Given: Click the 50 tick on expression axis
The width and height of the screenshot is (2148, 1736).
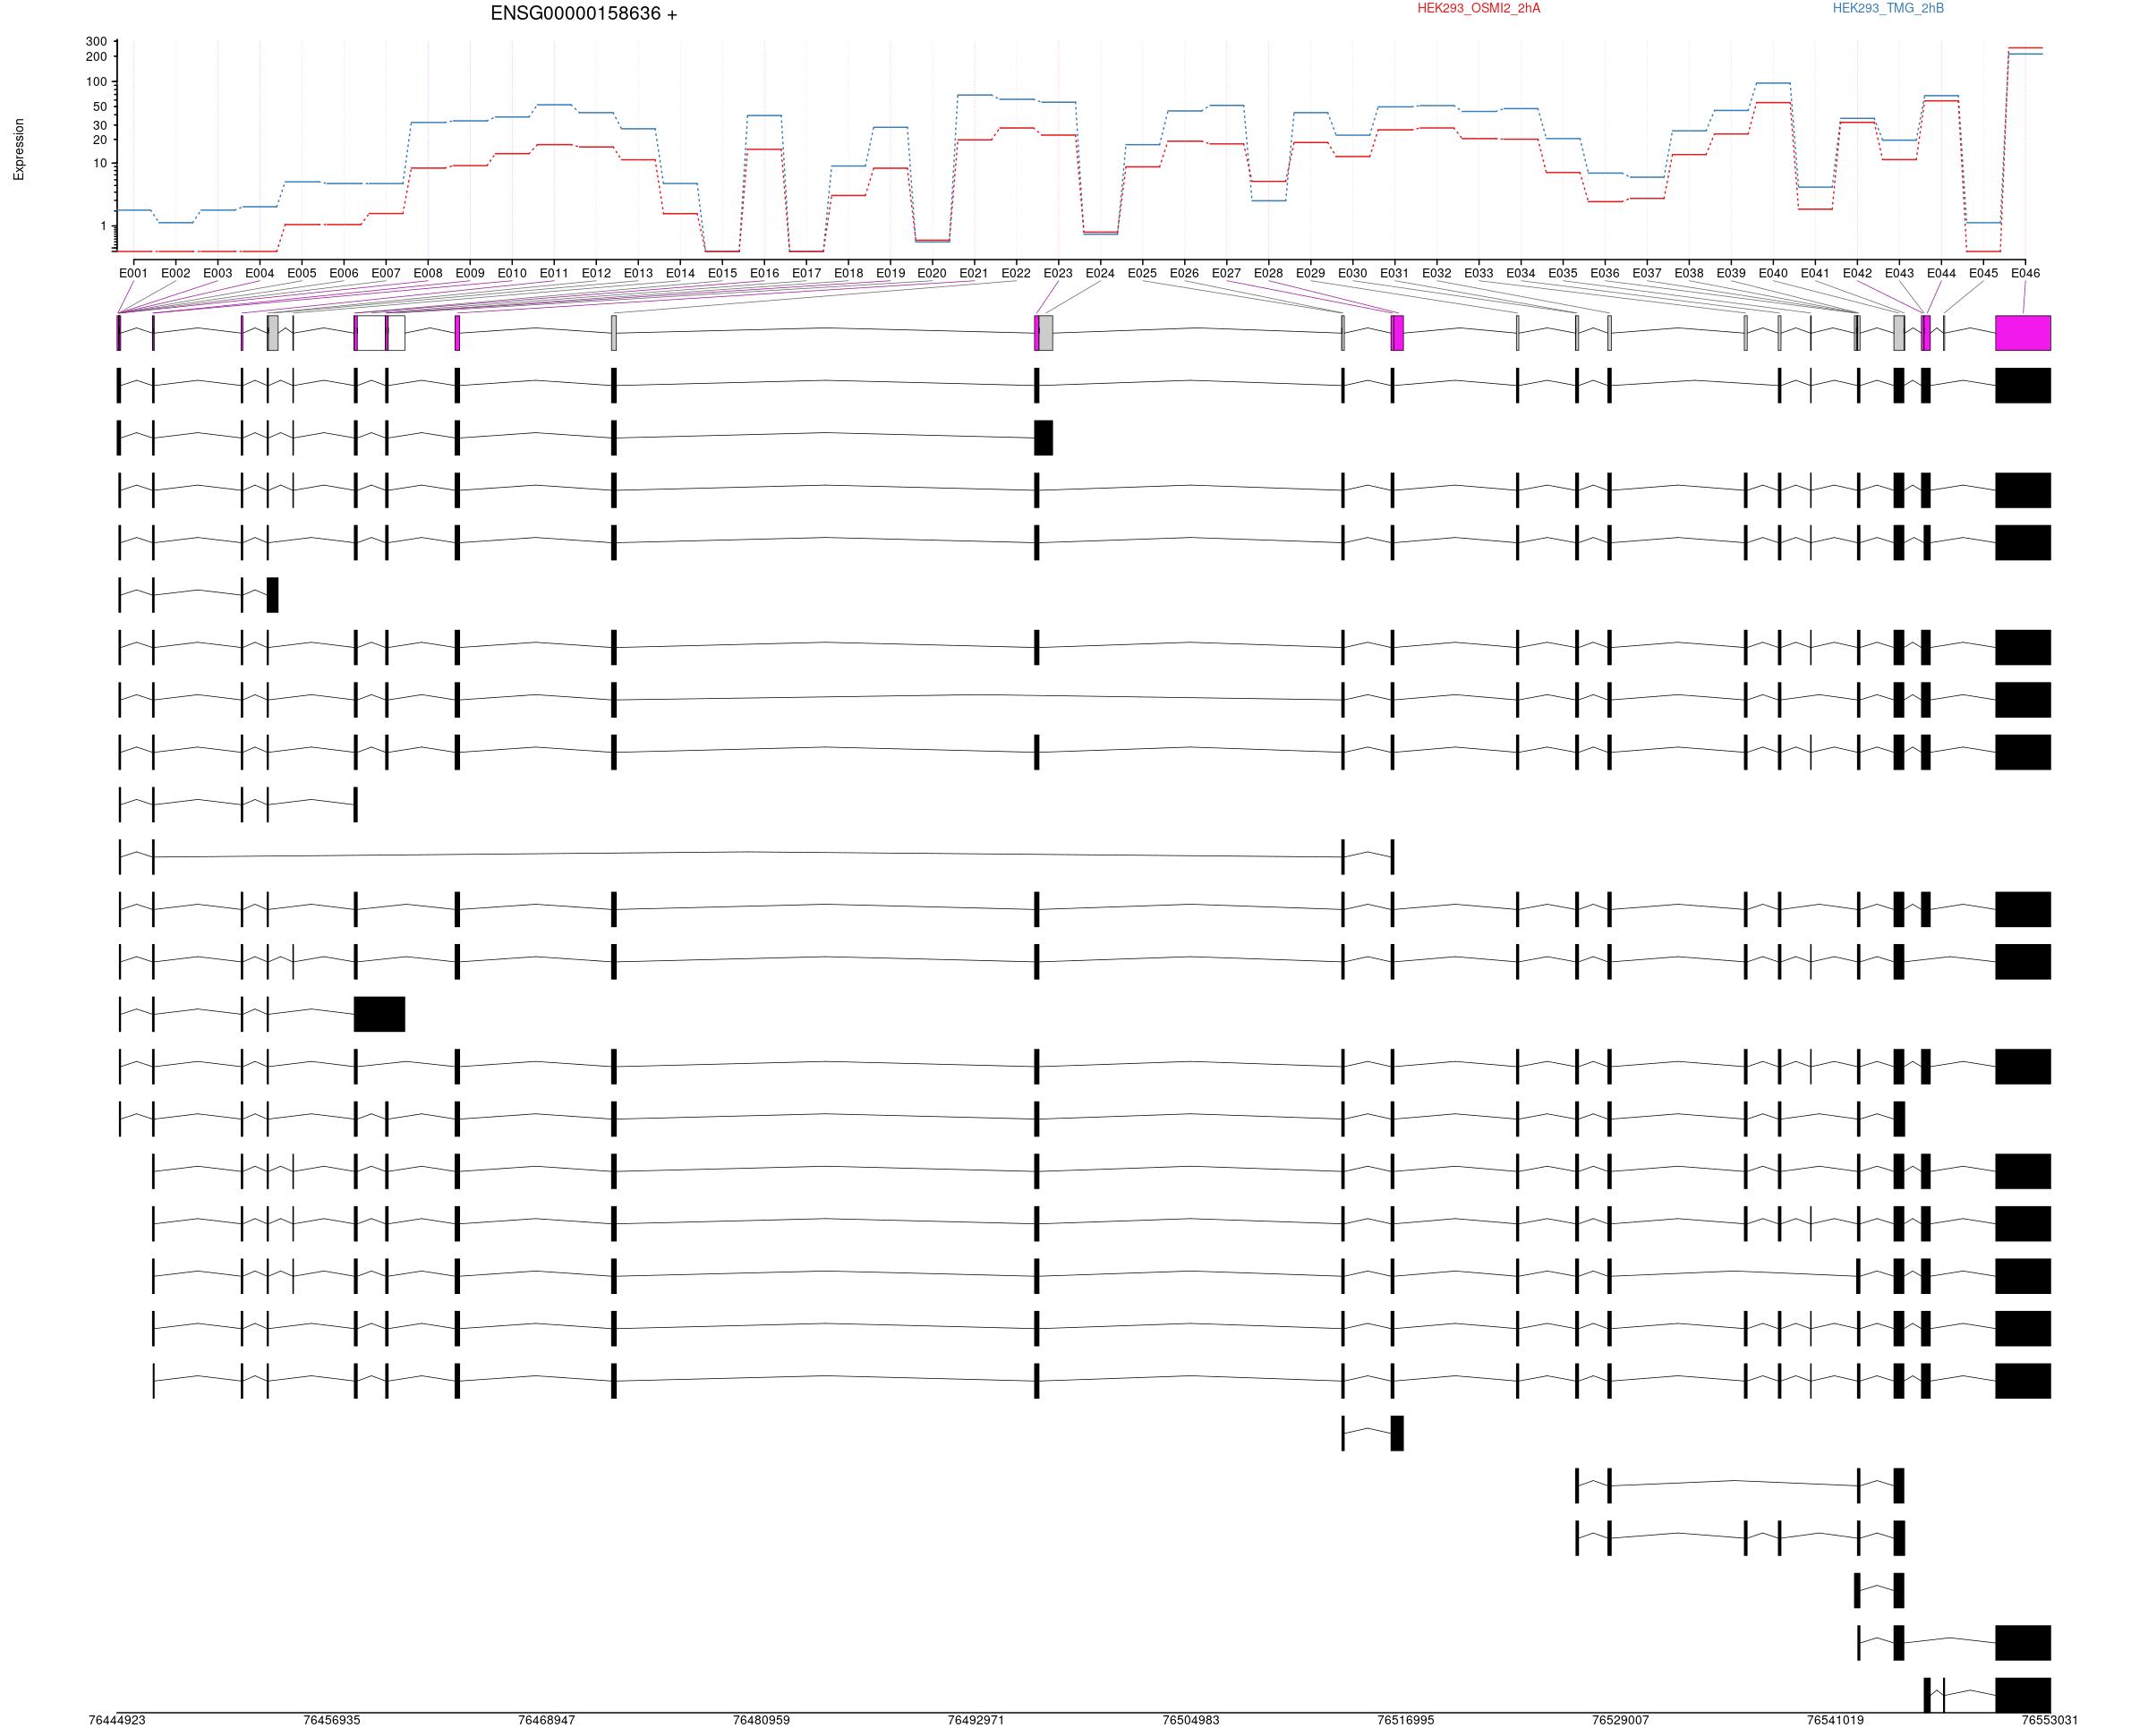Looking at the screenshot, I should [x=100, y=107].
